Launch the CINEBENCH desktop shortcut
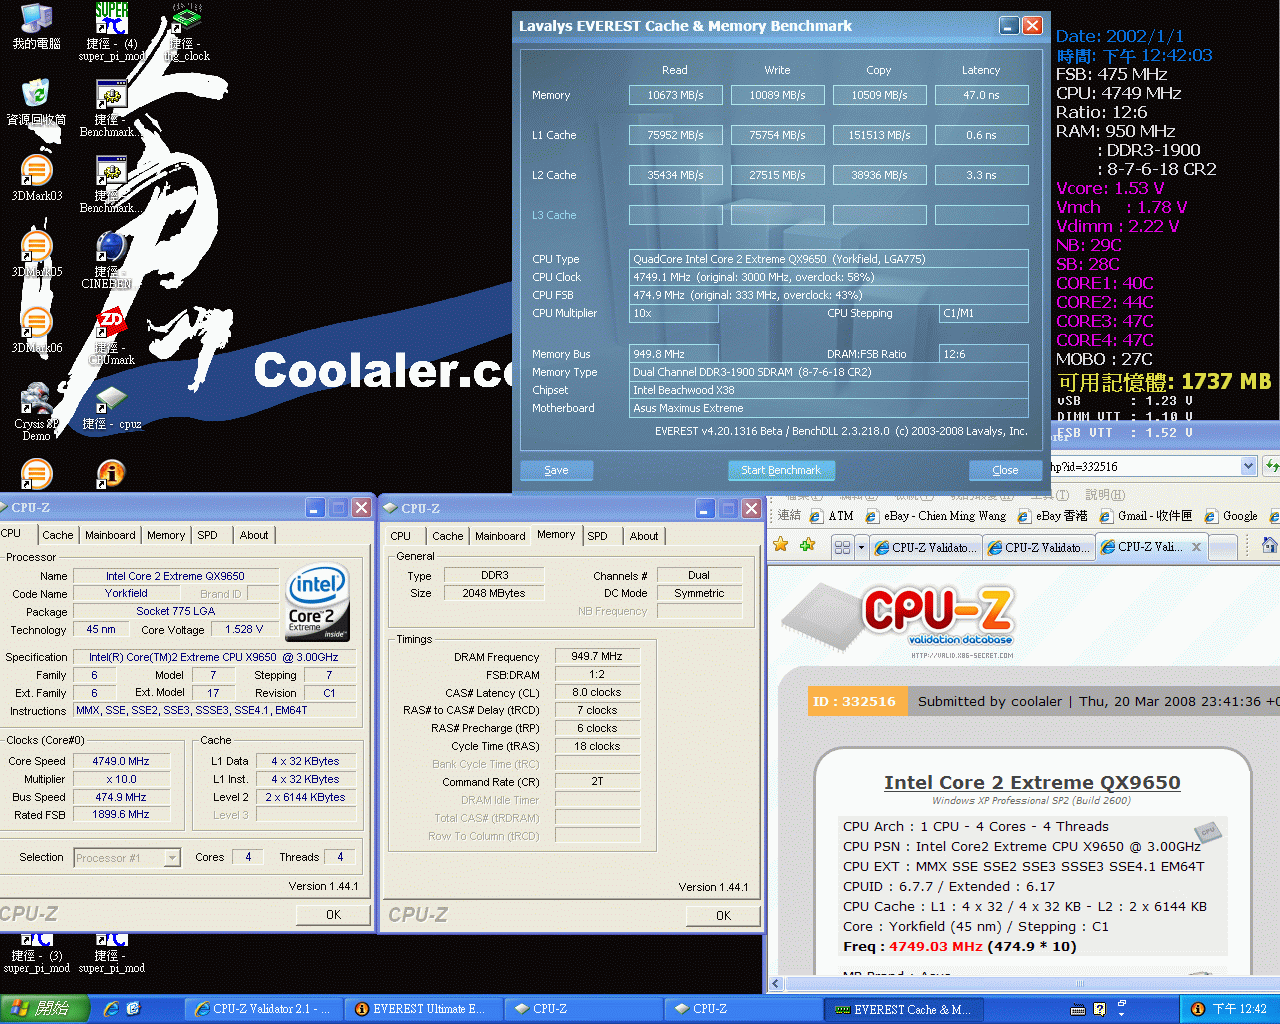1280x1024 pixels. (108, 260)
